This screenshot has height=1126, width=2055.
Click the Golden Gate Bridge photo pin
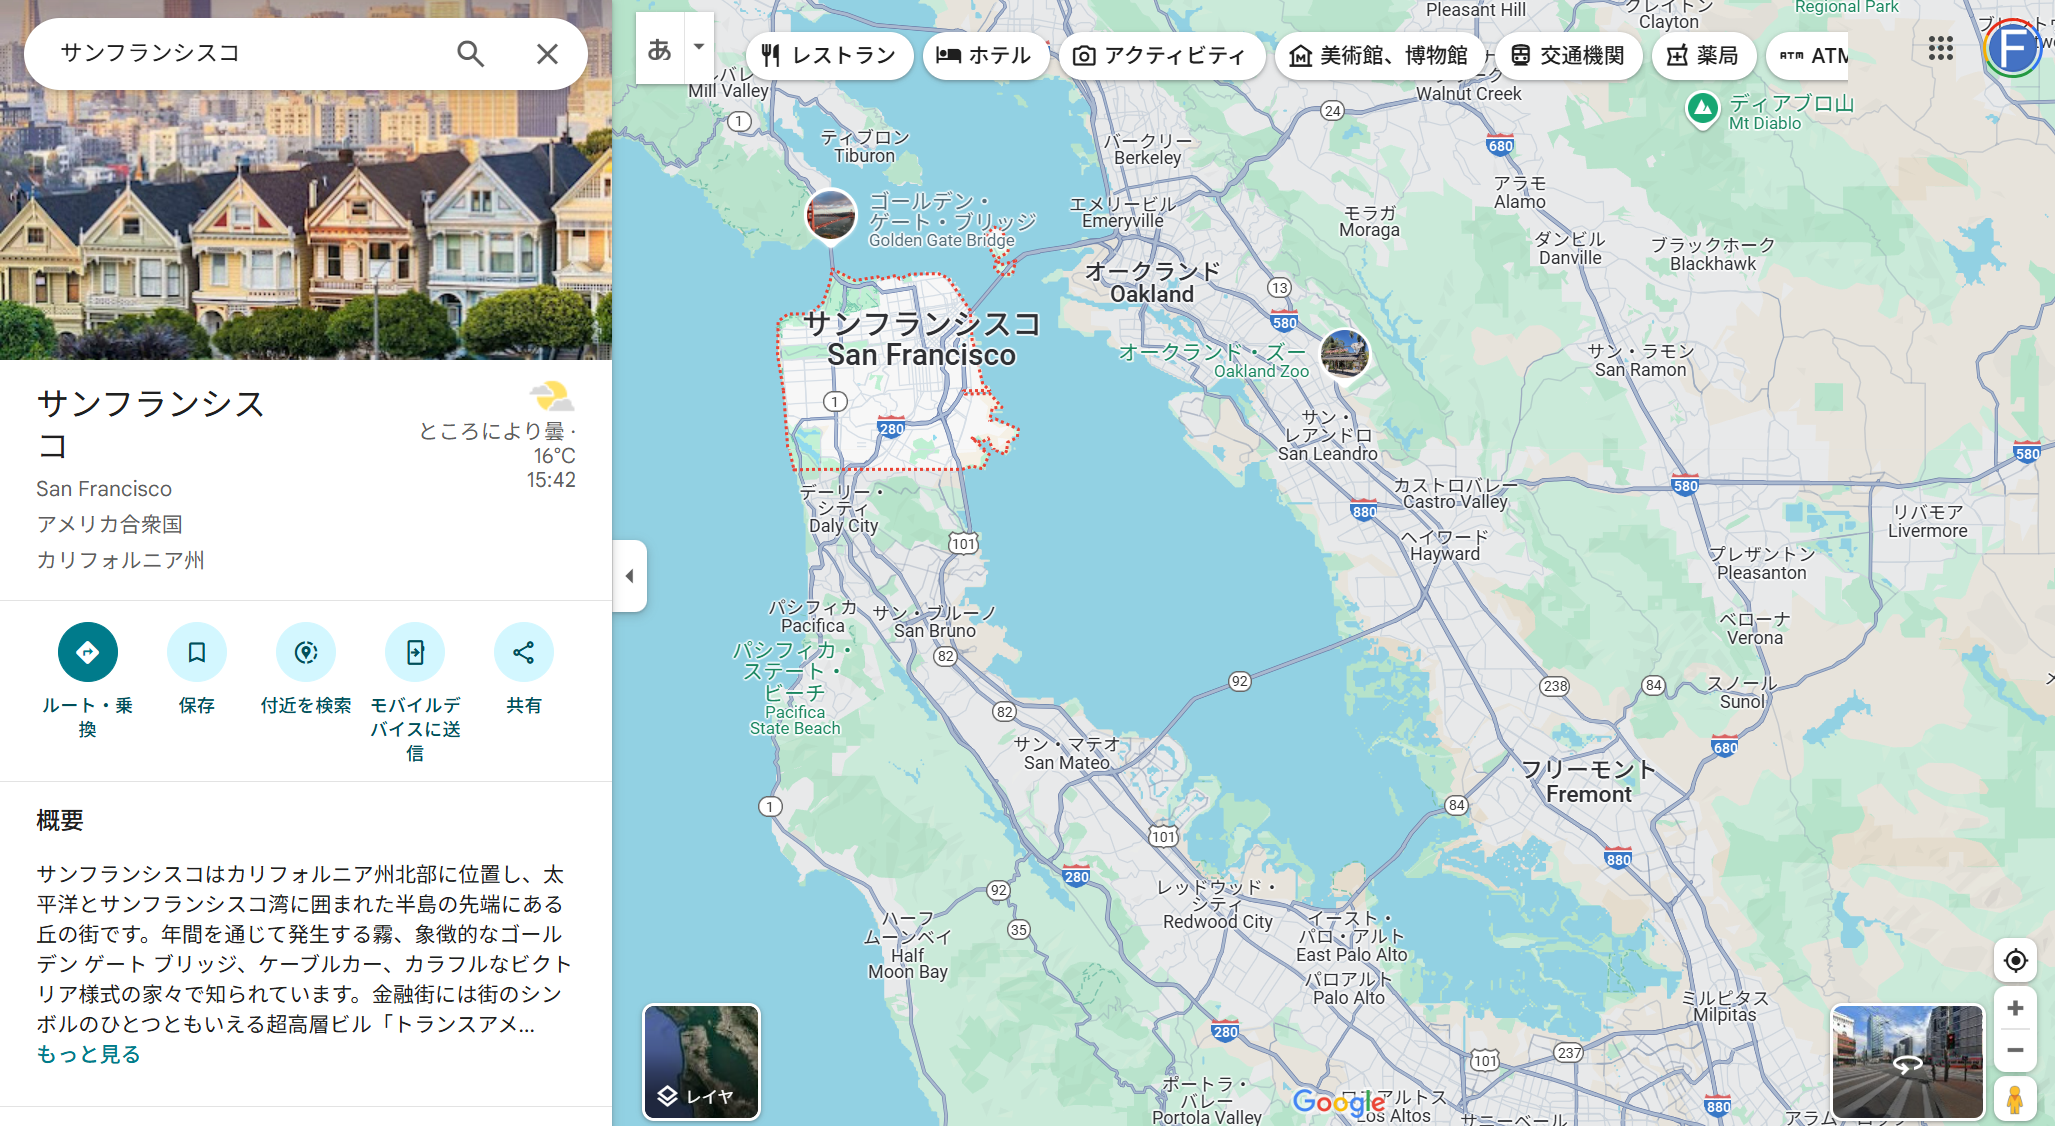click(x=831, y=215)
